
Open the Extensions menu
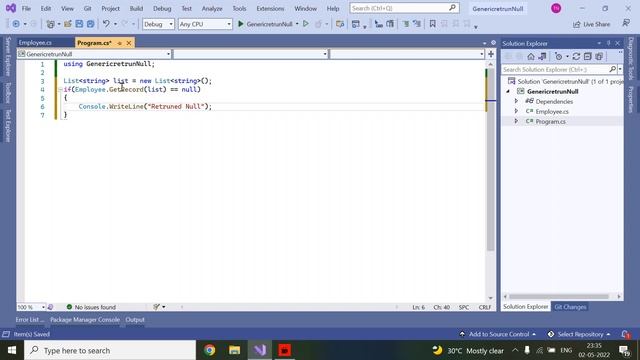pos(270,9)
